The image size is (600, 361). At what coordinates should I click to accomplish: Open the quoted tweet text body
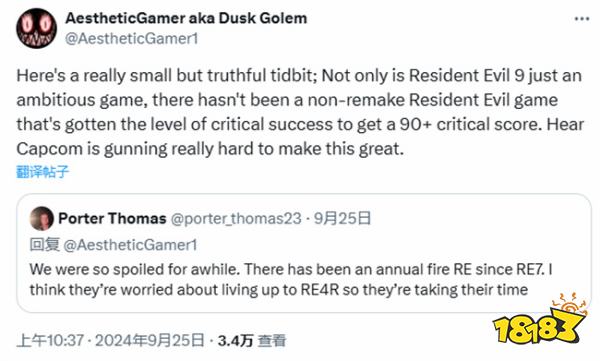click(291, 279)
